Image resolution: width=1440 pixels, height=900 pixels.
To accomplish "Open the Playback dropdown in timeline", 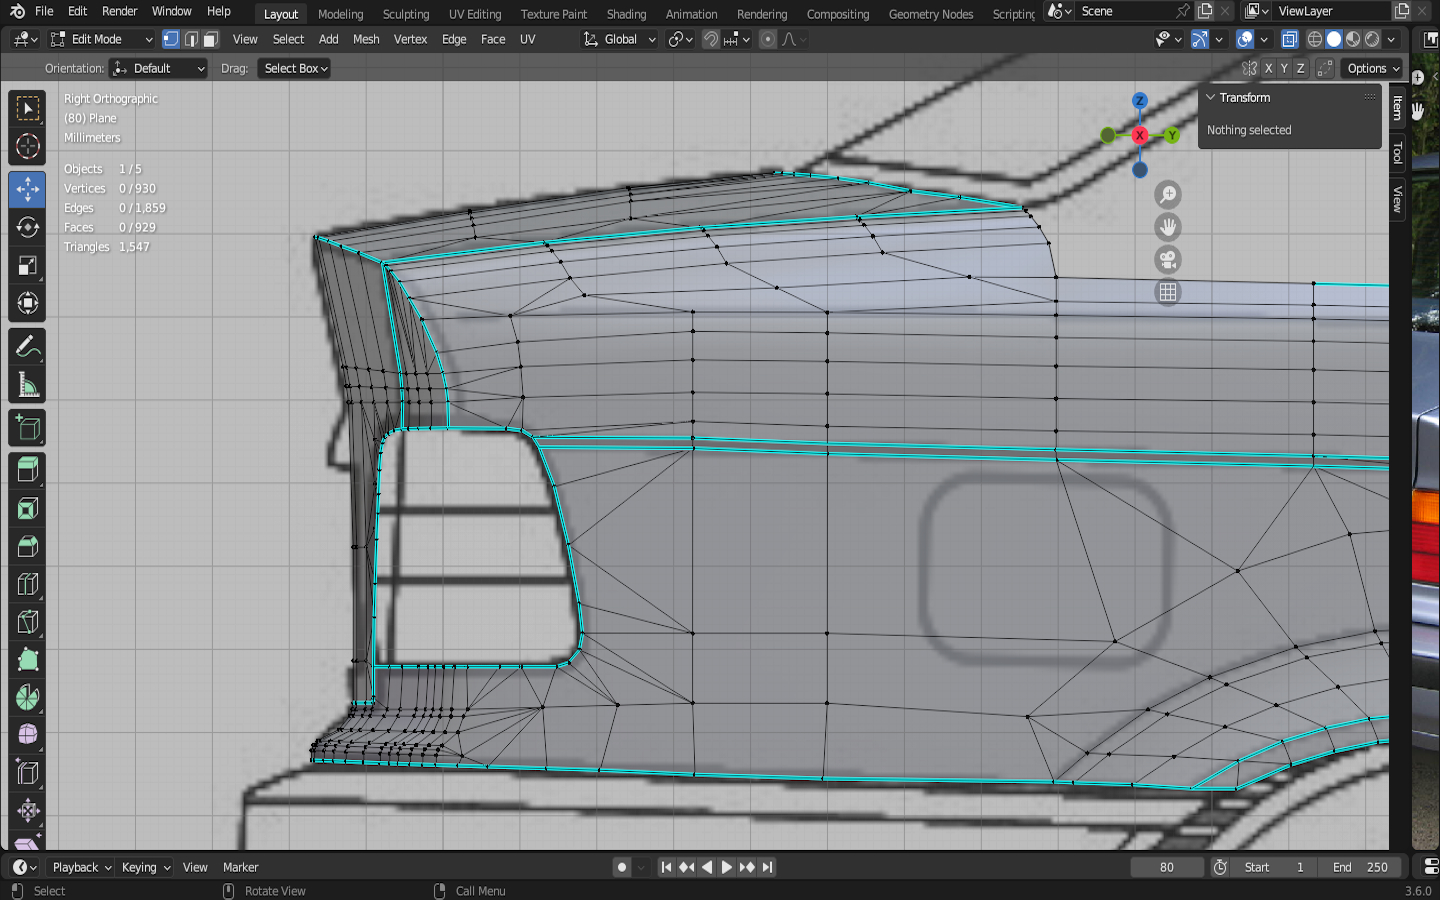I will tap(82, 867).
